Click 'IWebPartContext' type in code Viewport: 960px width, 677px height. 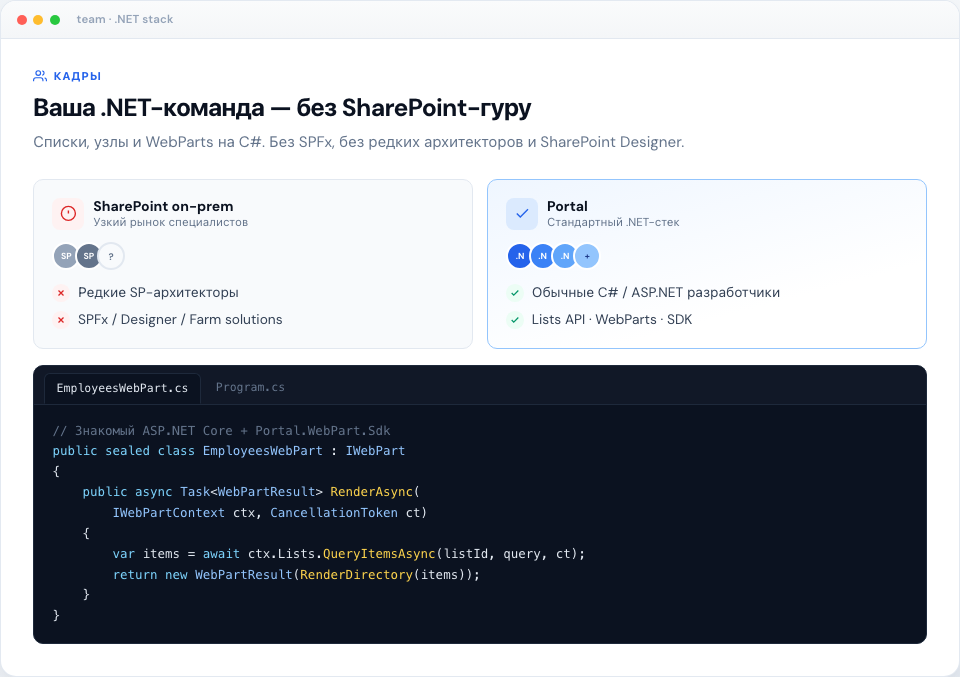(x=168, y=513)
